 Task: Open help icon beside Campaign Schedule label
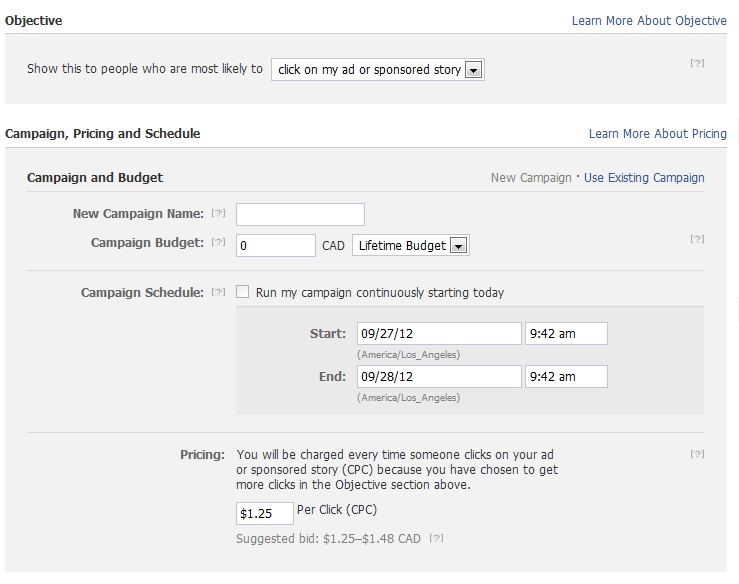click(218, 292)
